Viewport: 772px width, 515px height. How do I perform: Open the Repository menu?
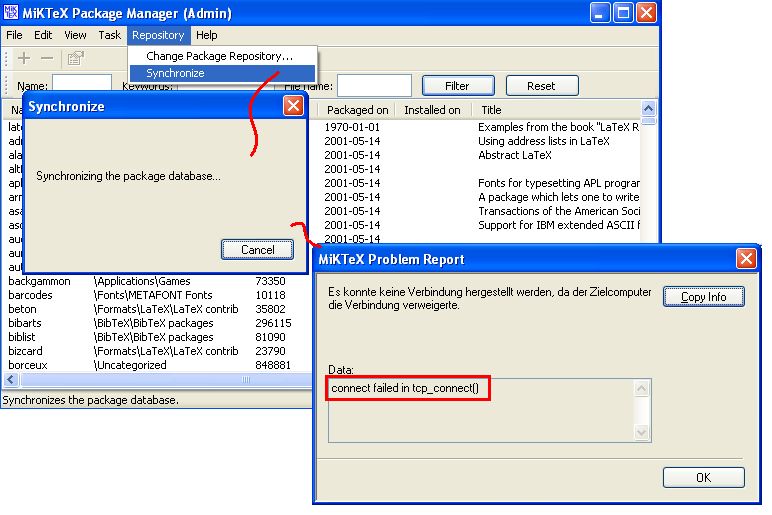click(x=158, y=35)
